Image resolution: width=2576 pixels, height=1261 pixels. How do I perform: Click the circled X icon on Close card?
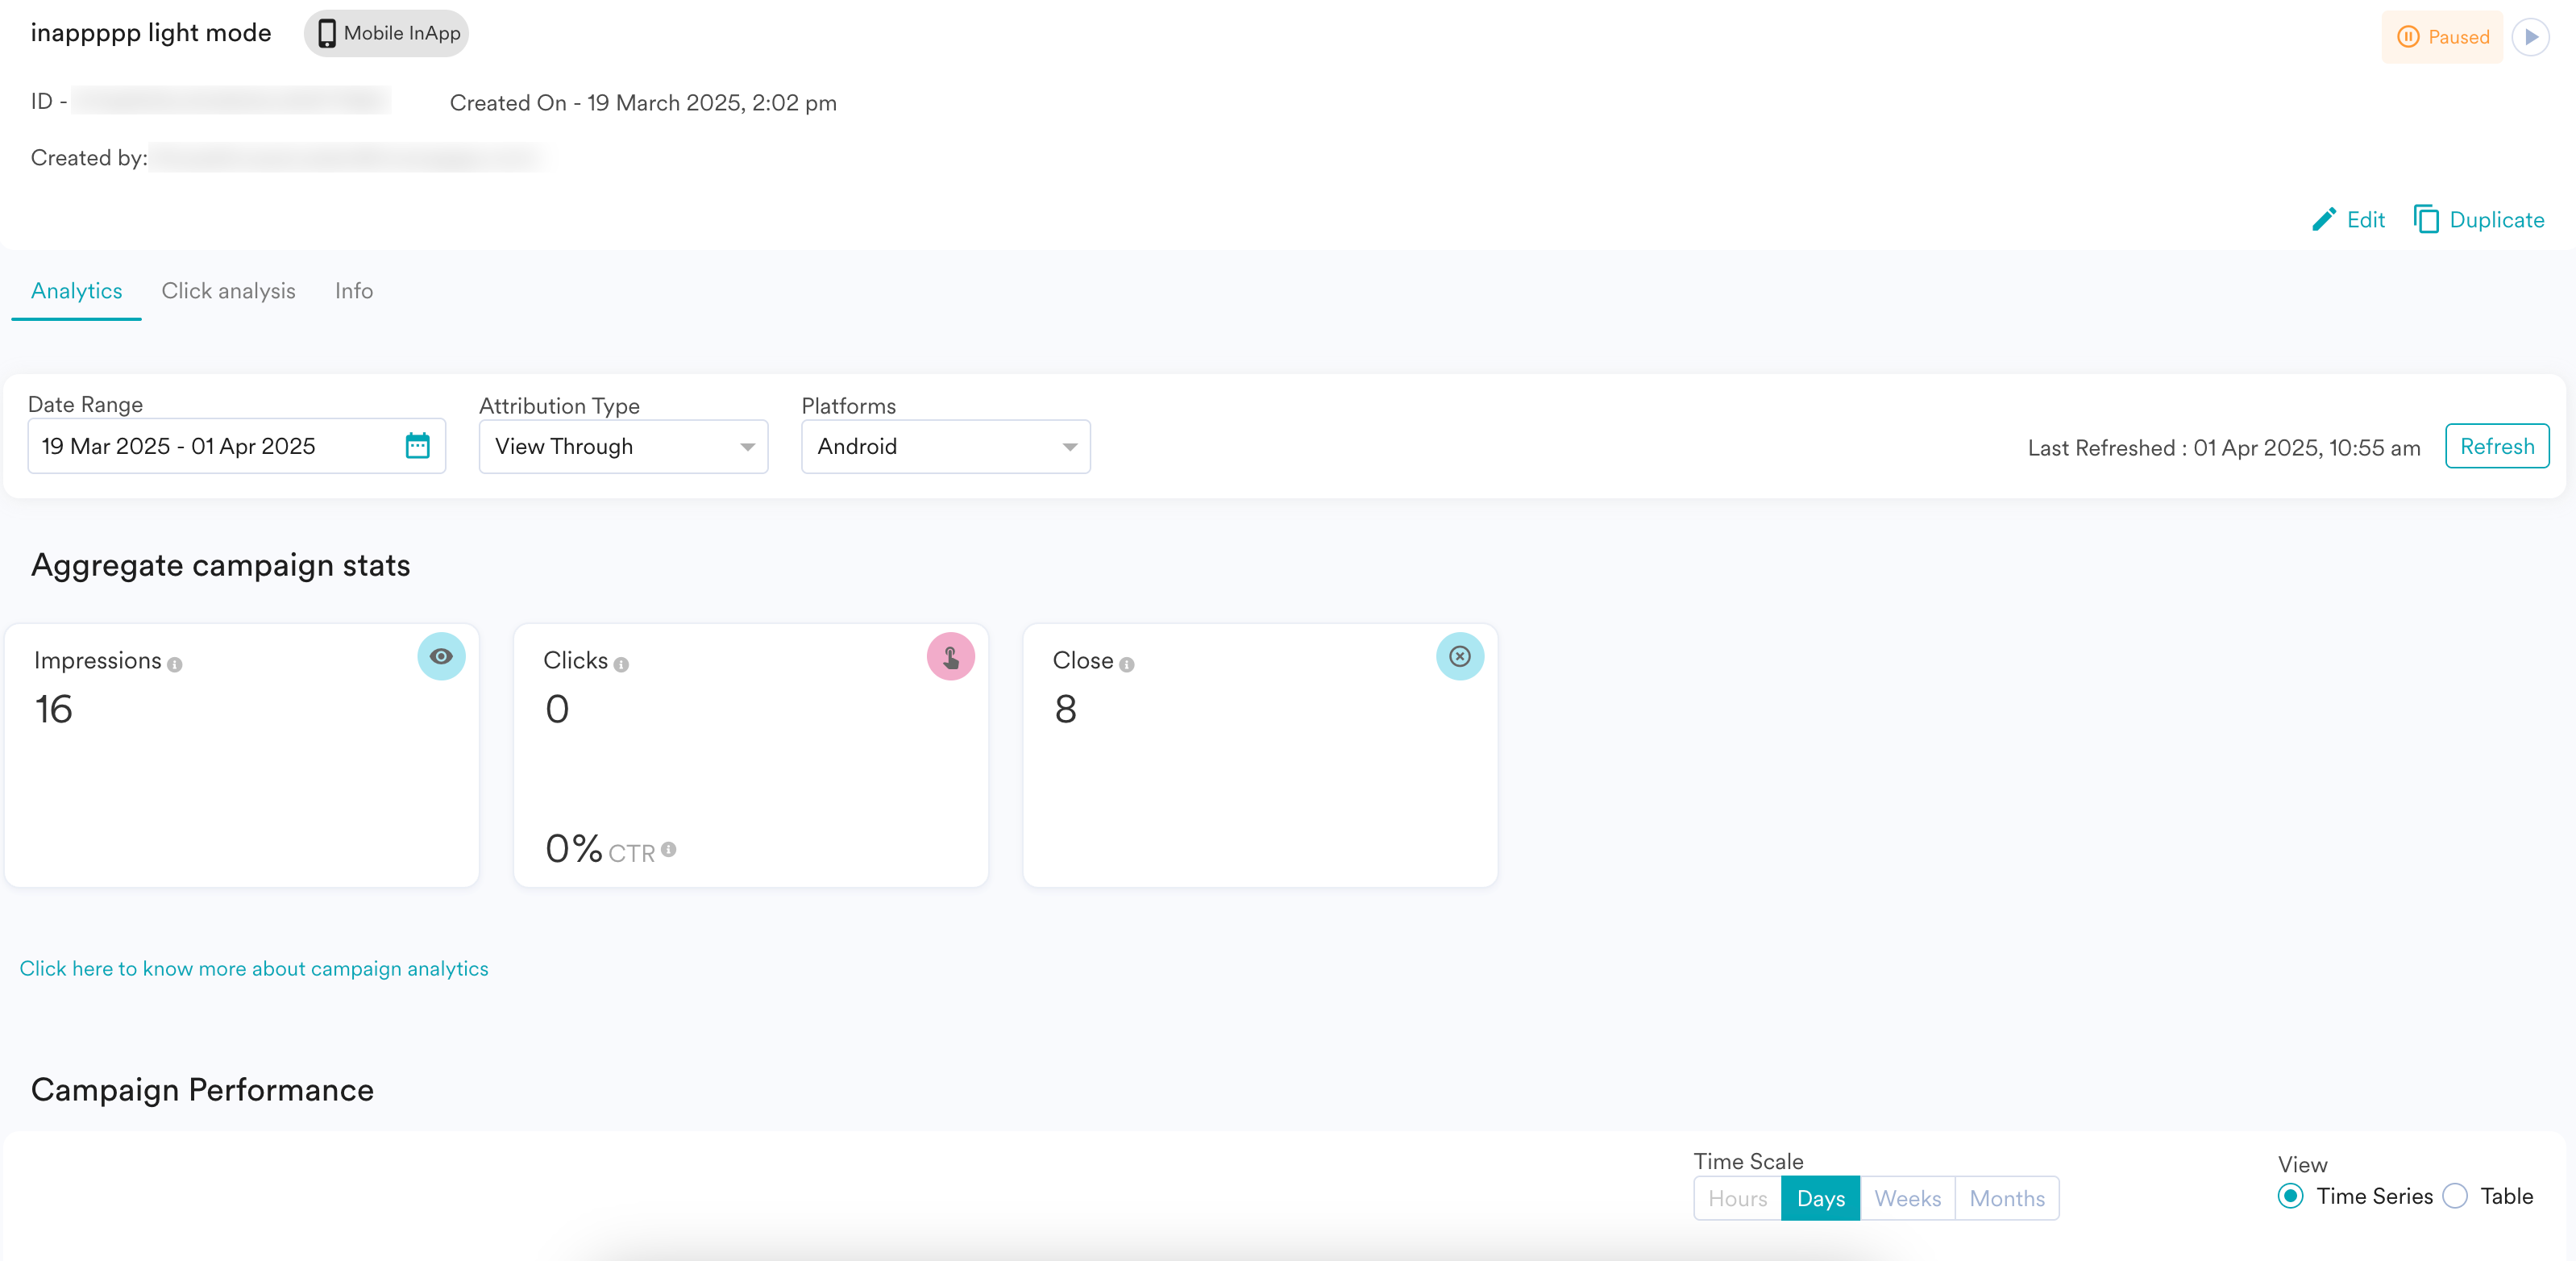[x=1459, y=656]
